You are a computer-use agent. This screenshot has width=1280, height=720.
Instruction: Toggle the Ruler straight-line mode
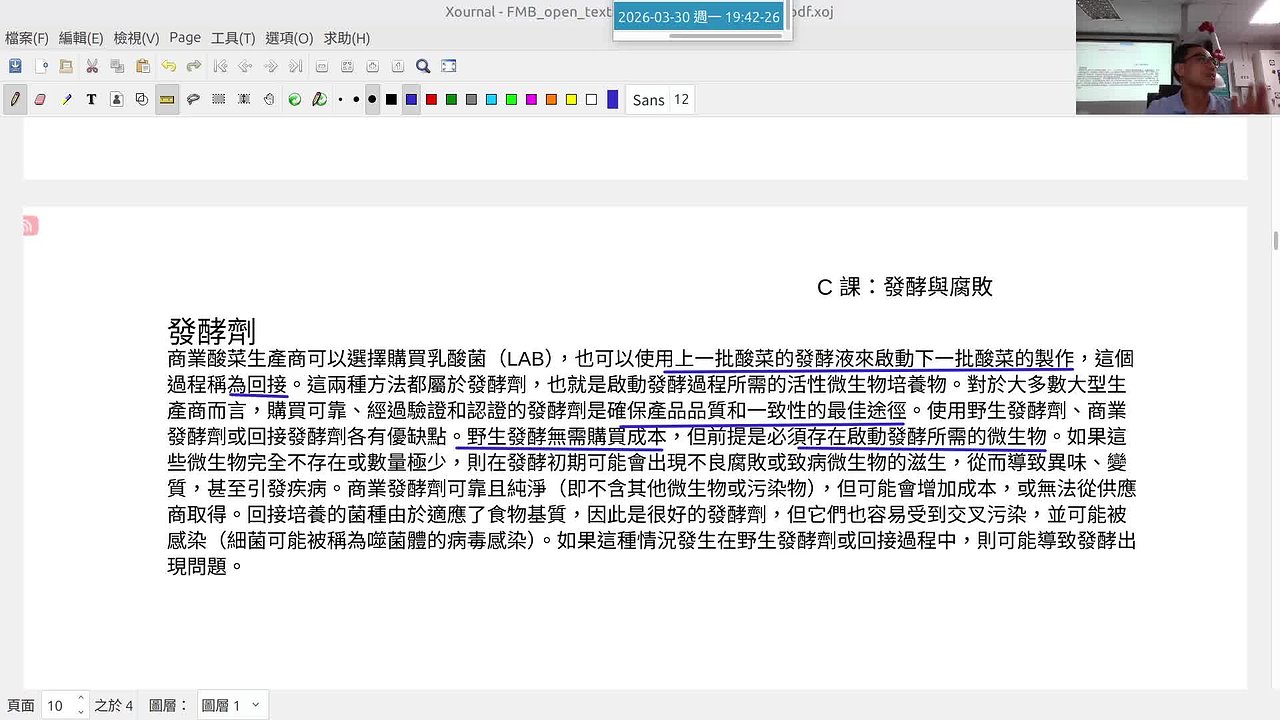(167, 99)
